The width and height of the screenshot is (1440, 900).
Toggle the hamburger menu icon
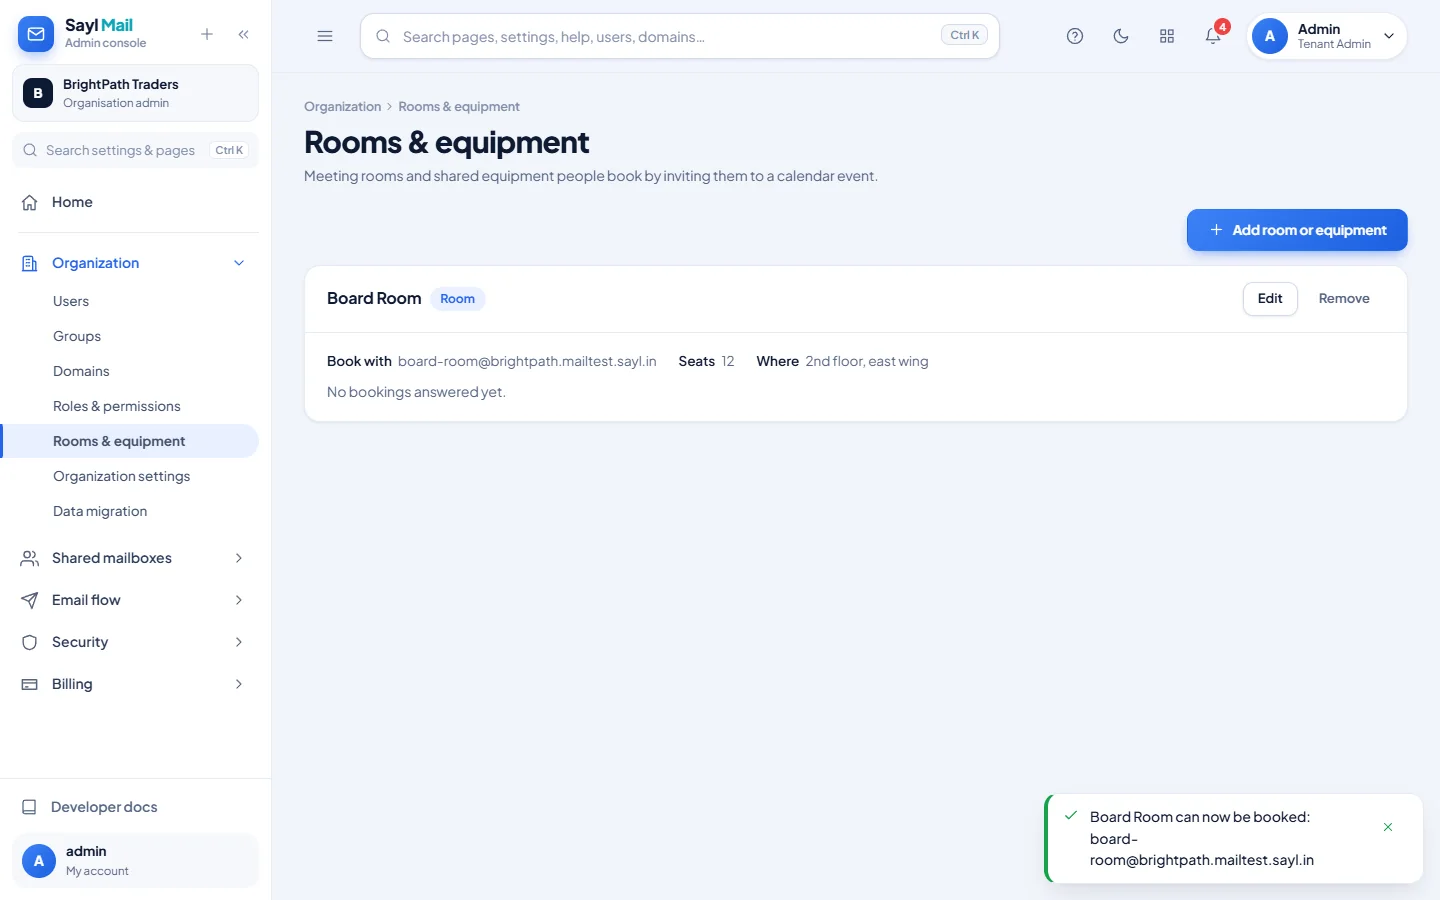tap(325, 36)
